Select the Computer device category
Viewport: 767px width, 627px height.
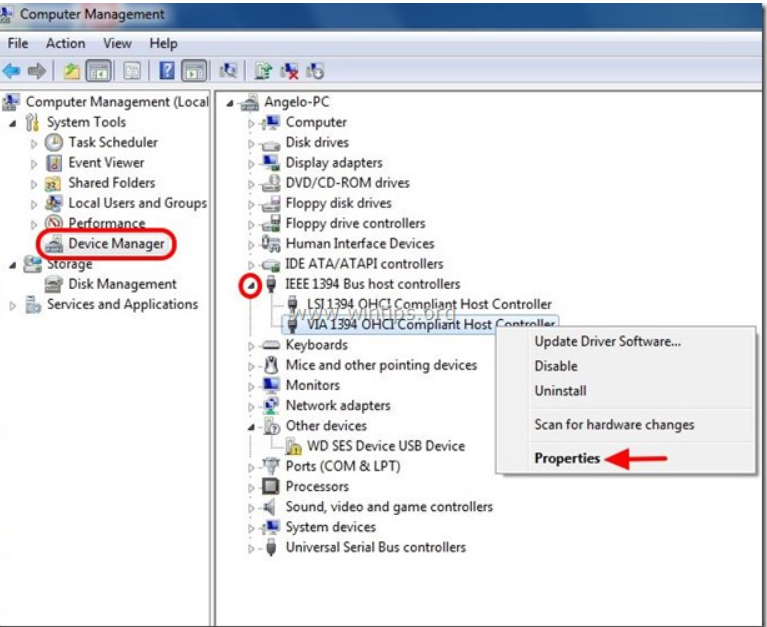pos(316,122)
